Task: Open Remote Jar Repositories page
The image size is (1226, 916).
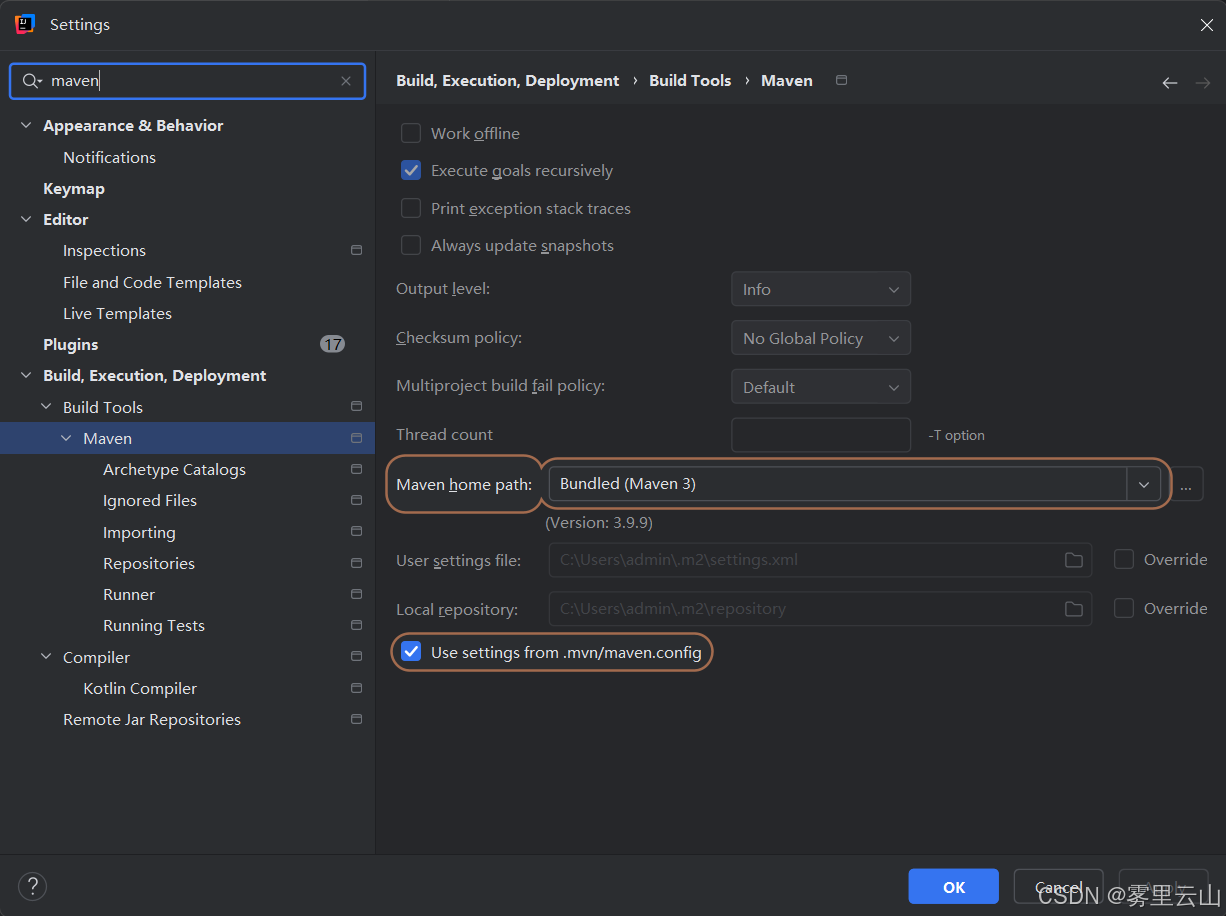Action: pyautogui.click(x=152, y=719)
